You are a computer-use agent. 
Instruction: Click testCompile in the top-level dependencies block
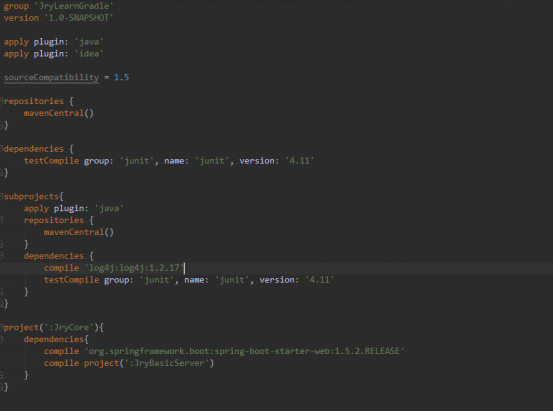pos(51,161)
